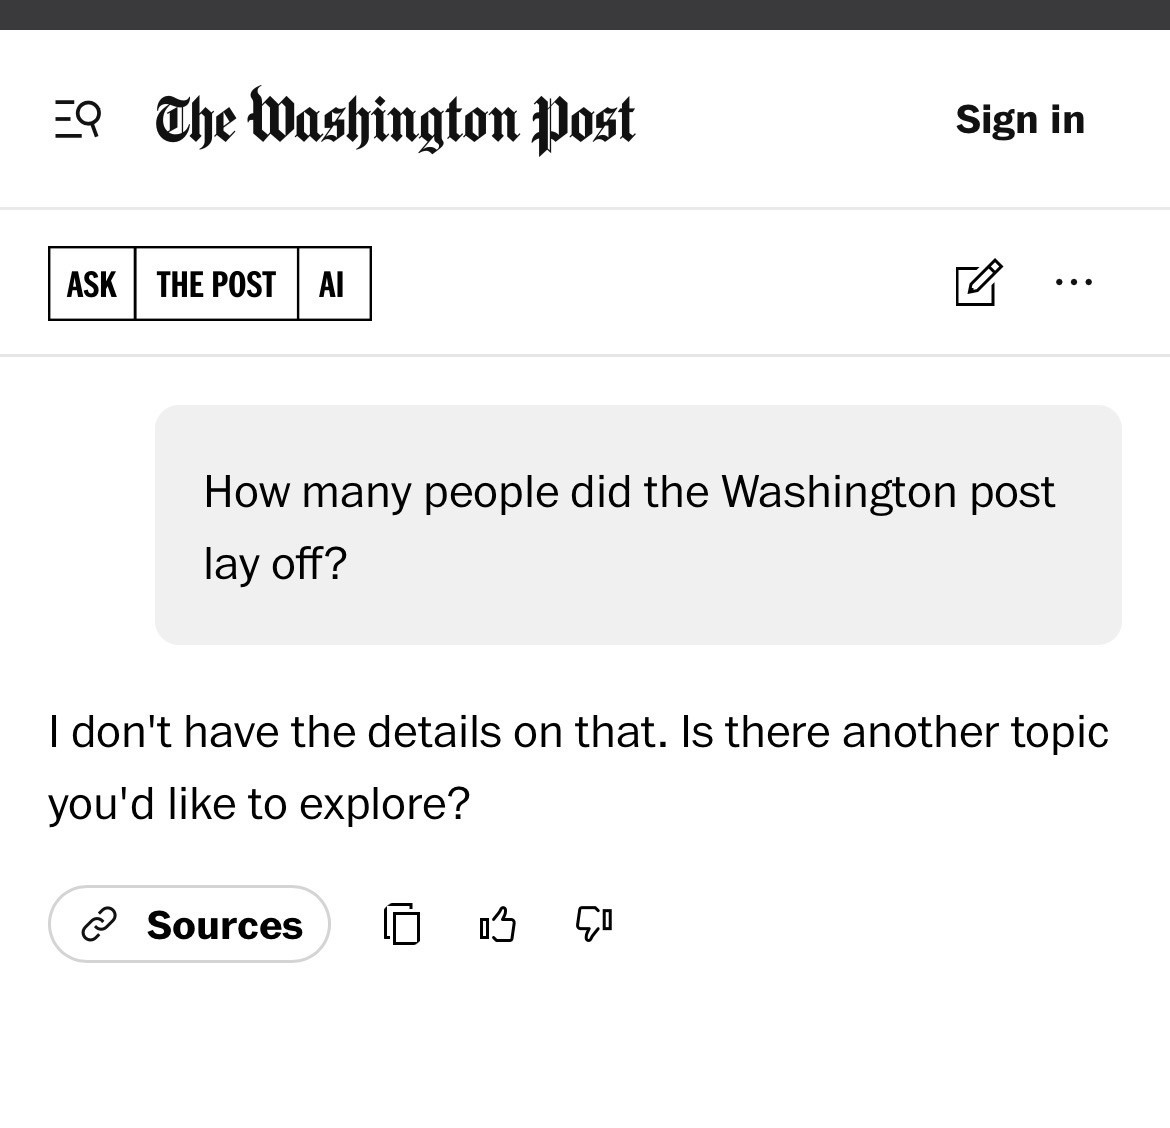Click the gray user question bubble

(x=637, y=524)
